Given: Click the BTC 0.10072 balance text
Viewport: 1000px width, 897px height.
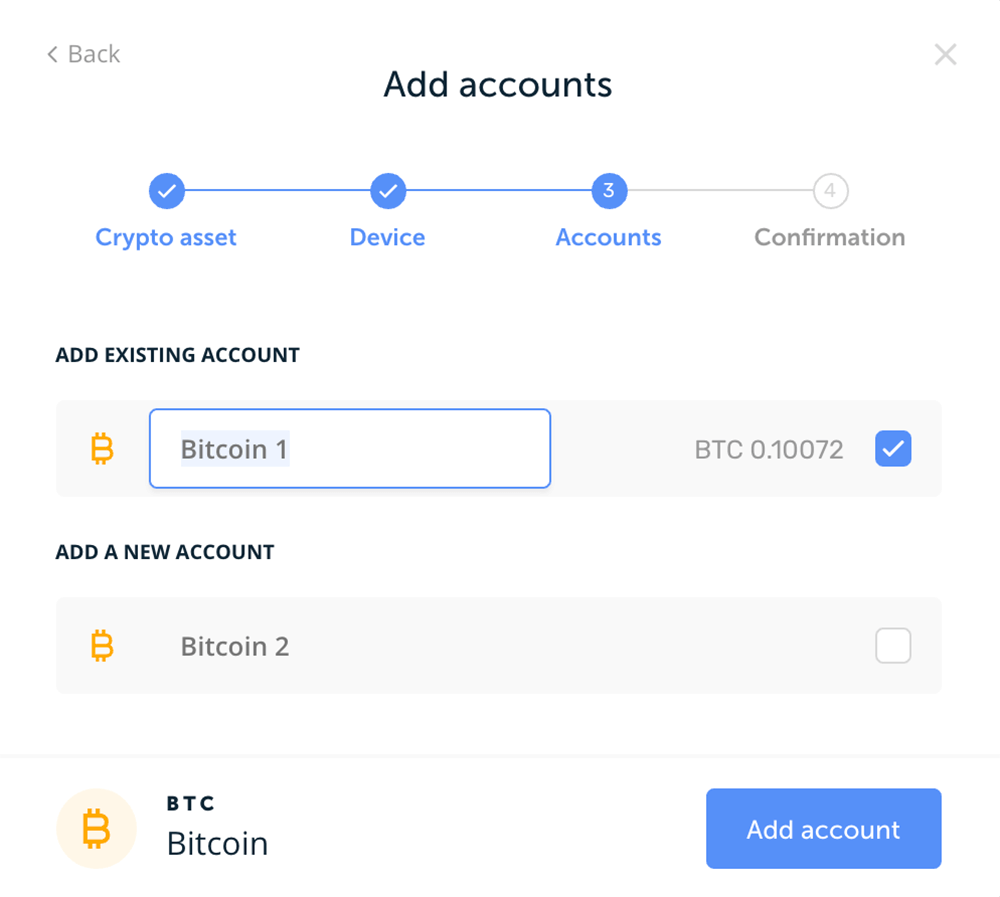Looking at the screenshot, I should (x=769, y=449).
